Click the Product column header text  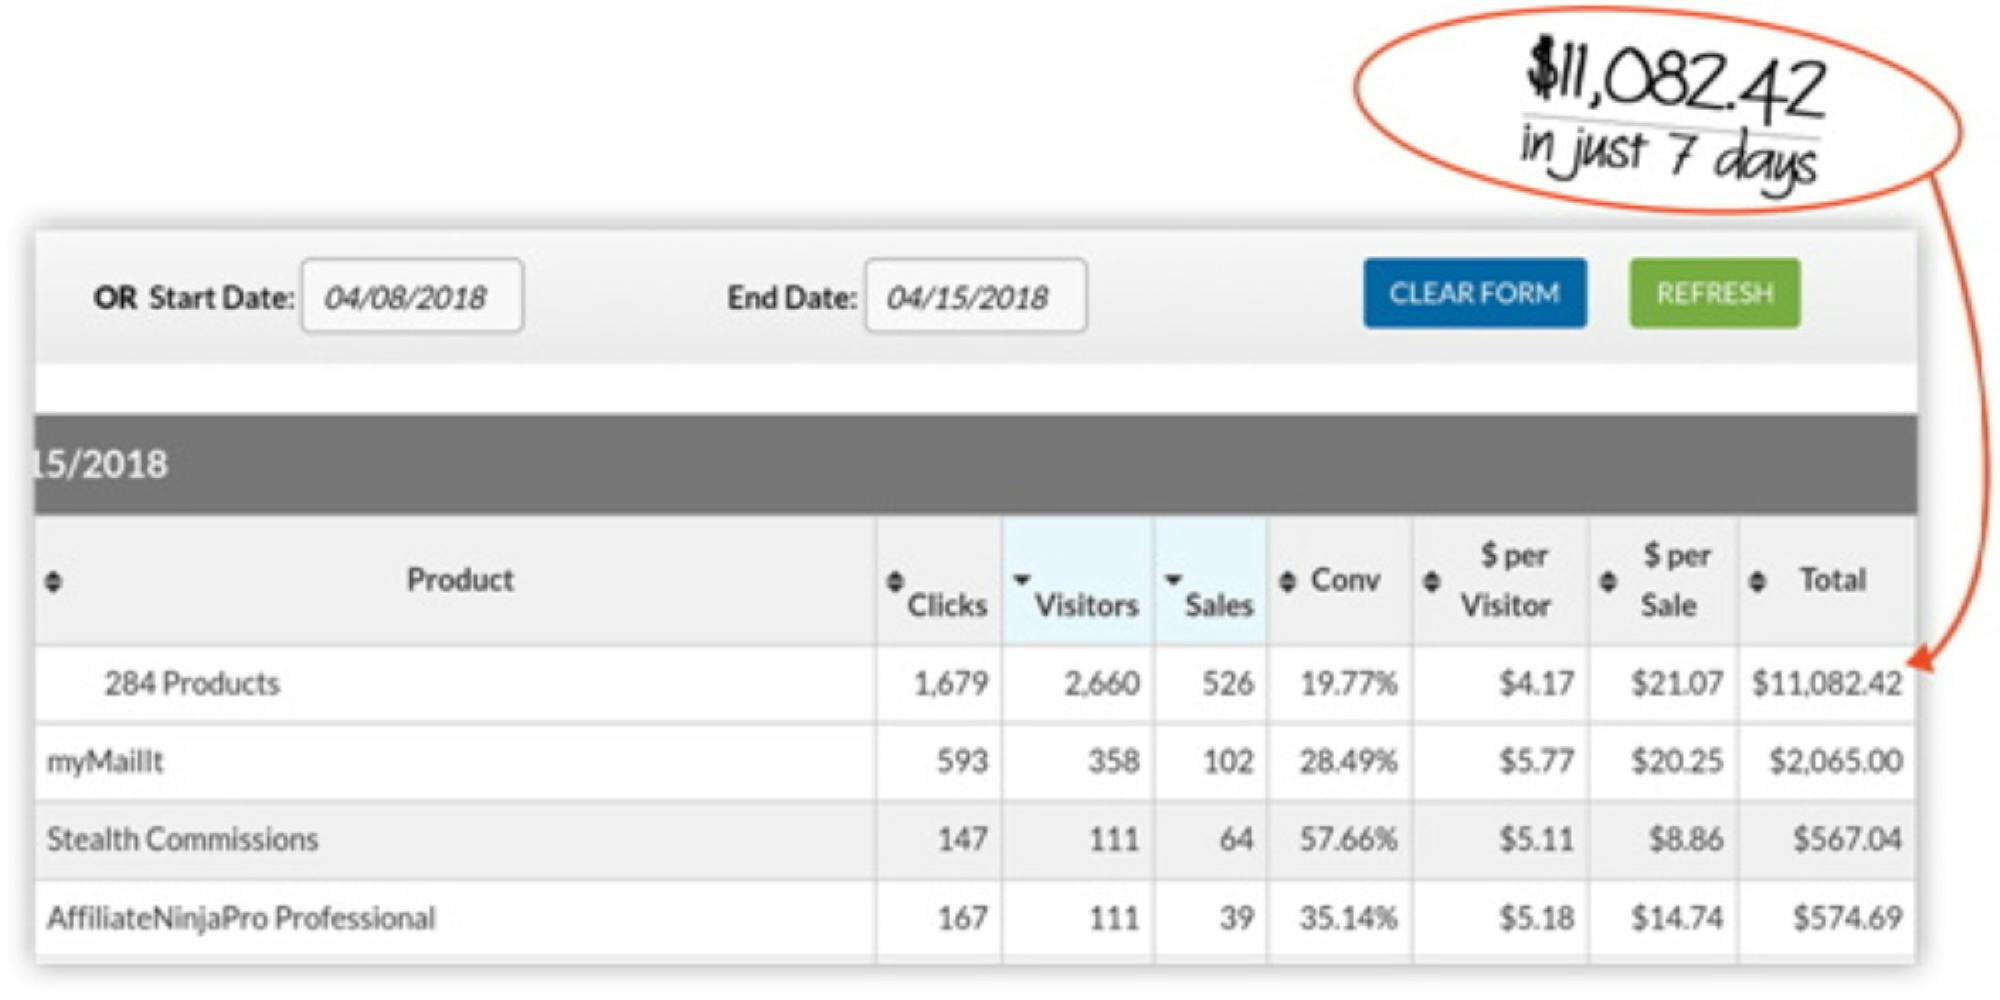[x=460, y=580]
